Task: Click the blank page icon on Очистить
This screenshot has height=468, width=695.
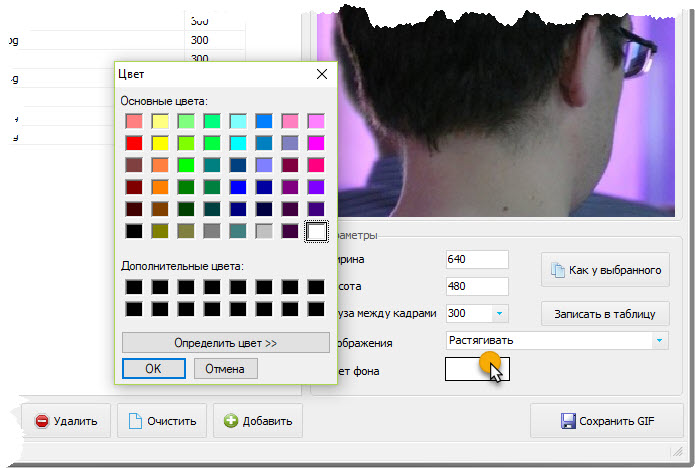Action: pos(135,421)
